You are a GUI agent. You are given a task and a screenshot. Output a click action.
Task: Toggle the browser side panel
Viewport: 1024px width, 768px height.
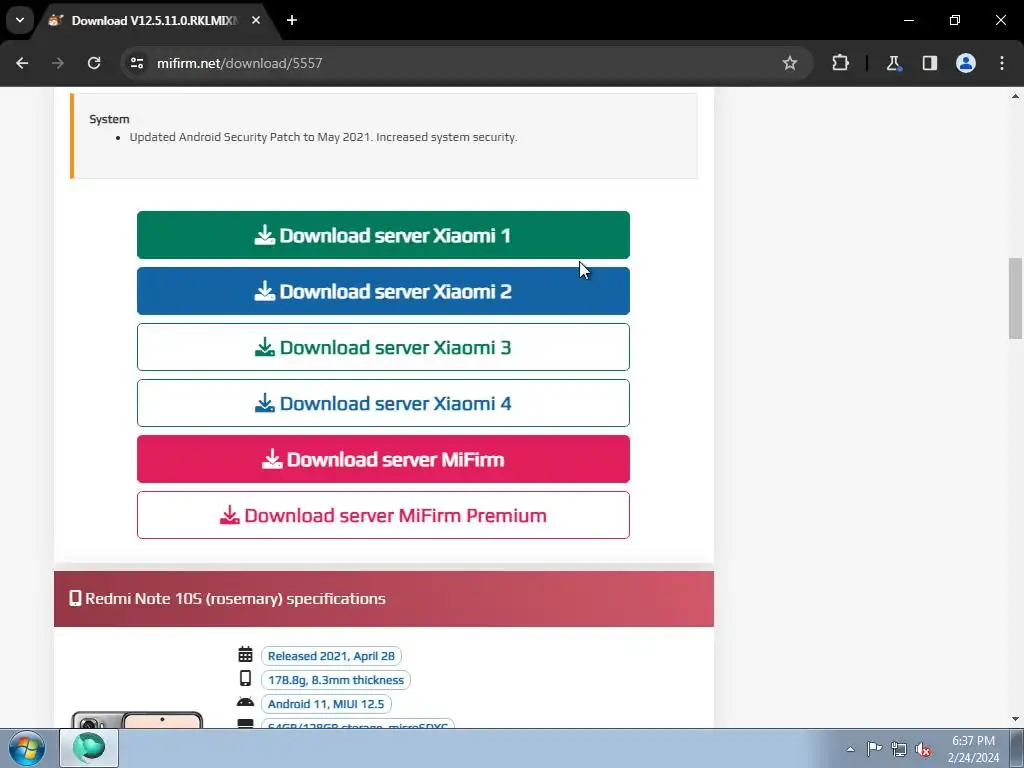tap(929, 63)
